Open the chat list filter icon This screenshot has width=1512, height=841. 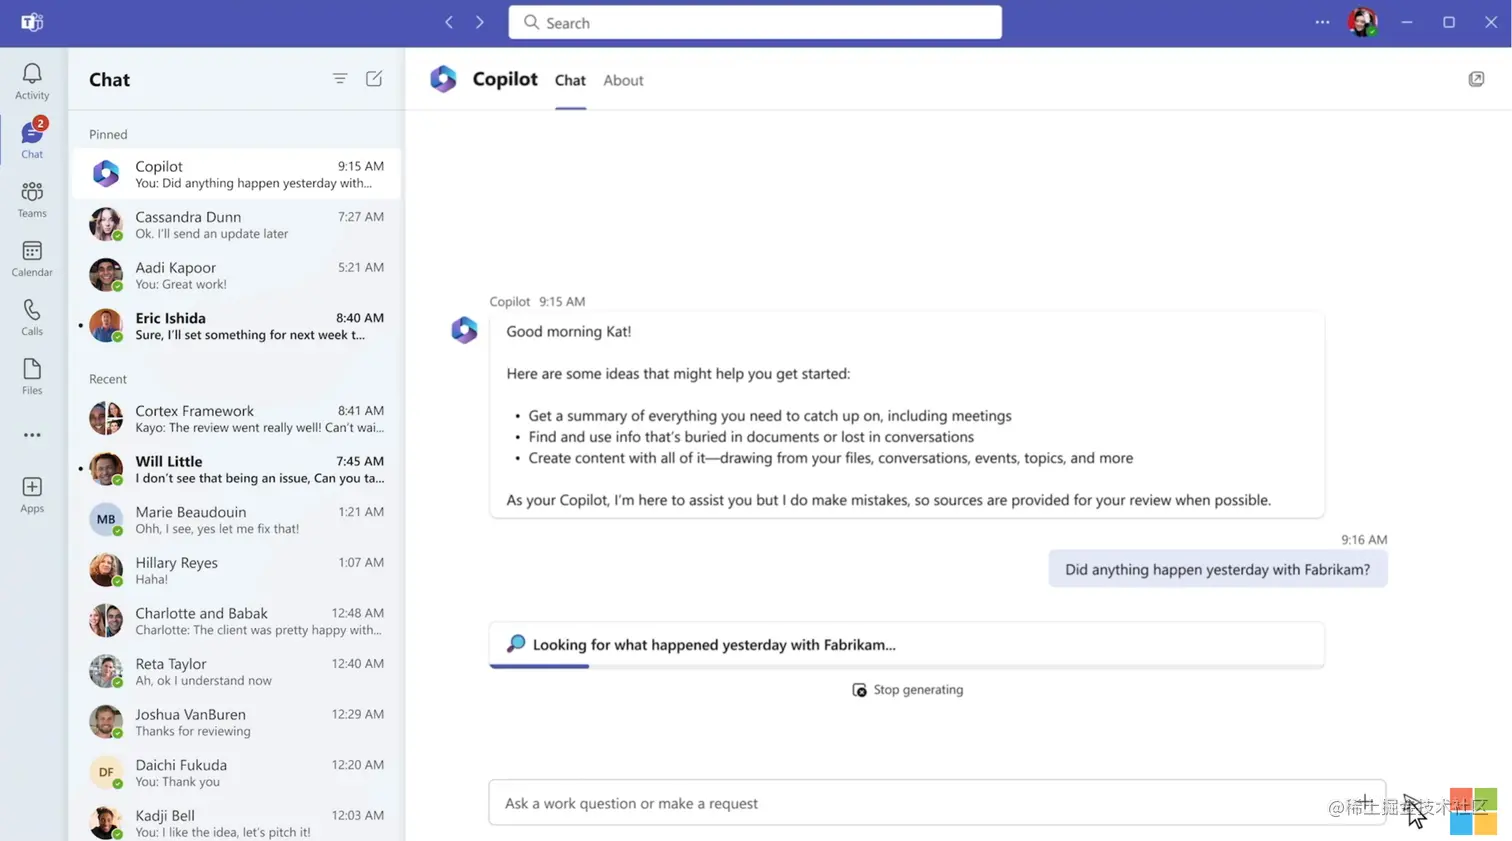point(340,79)
